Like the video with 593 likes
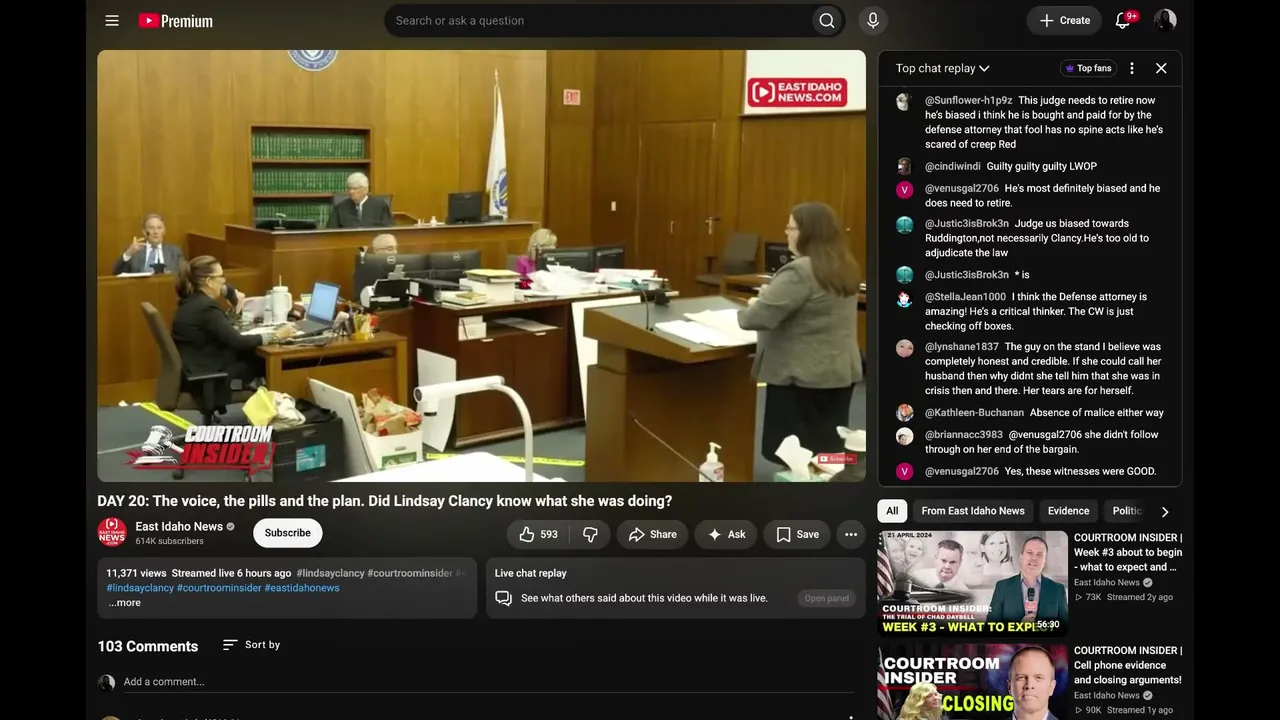 538,534
